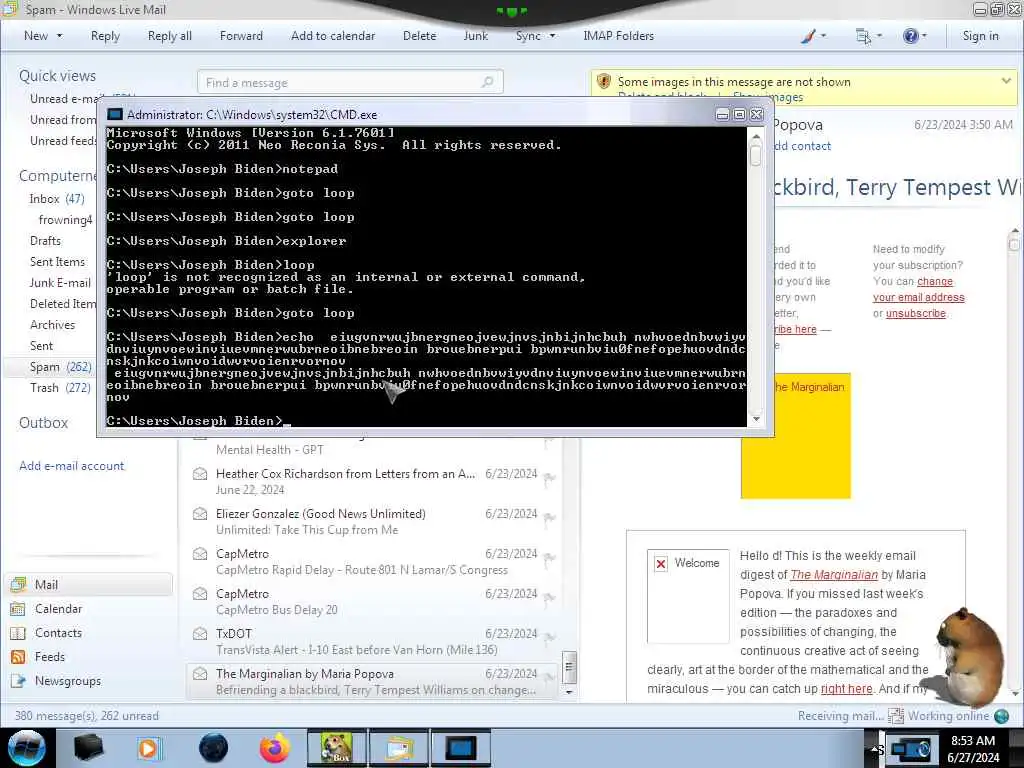Screen dimensions: 1024x768
Task: Click Reply in the toolbar
Action: click(x=105, y=36)
